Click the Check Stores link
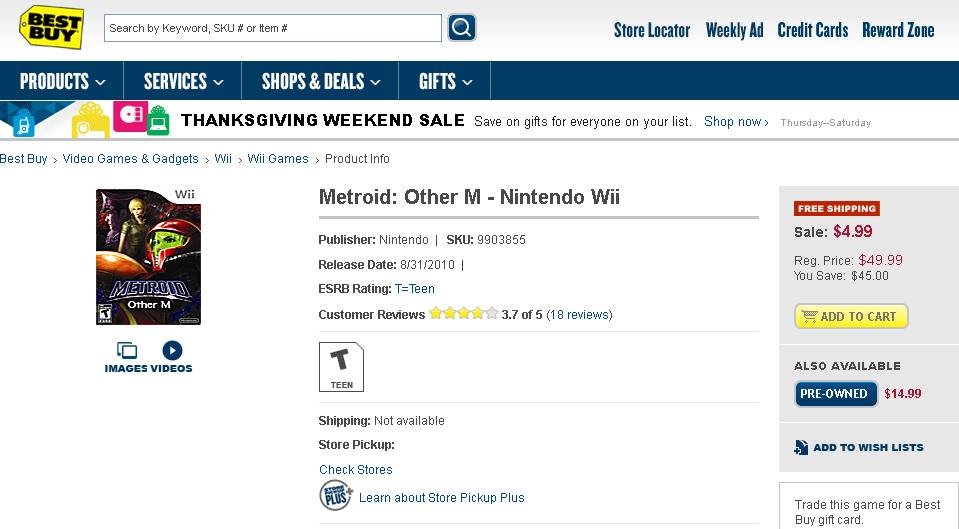Viewport: 959px width, 529px height. [356, 470]
